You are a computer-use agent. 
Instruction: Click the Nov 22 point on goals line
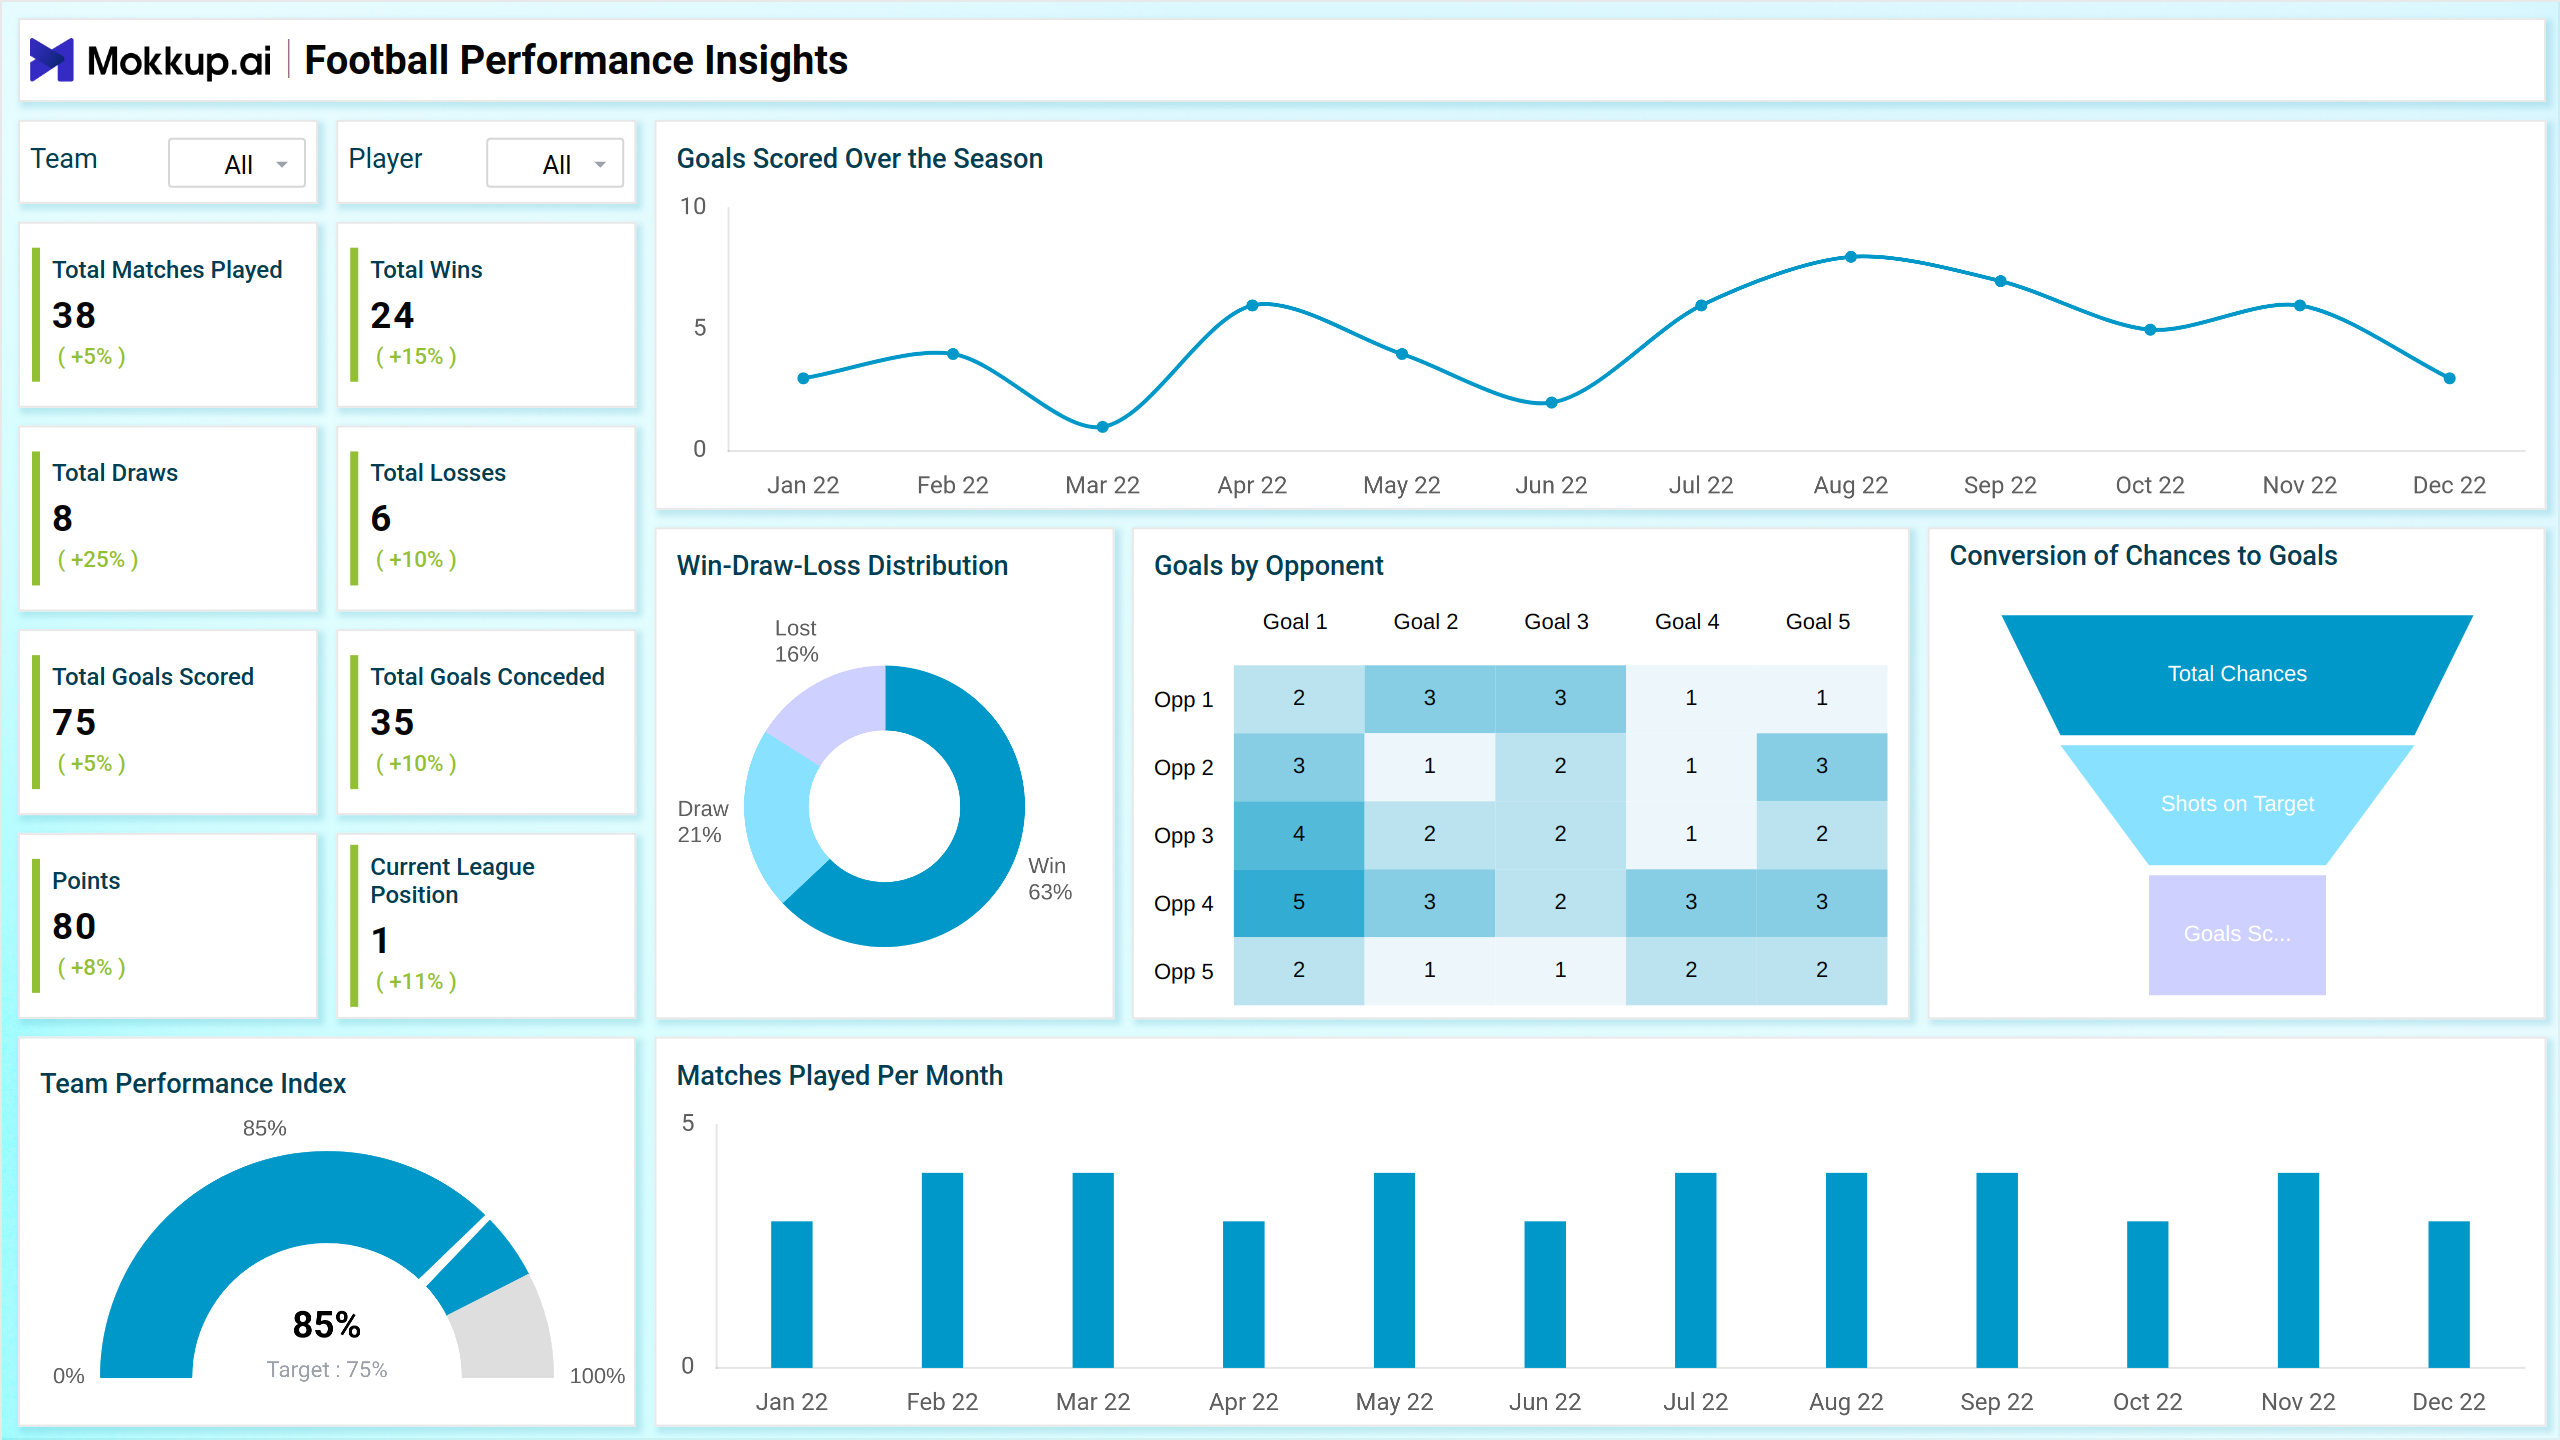click(2300, 305)
